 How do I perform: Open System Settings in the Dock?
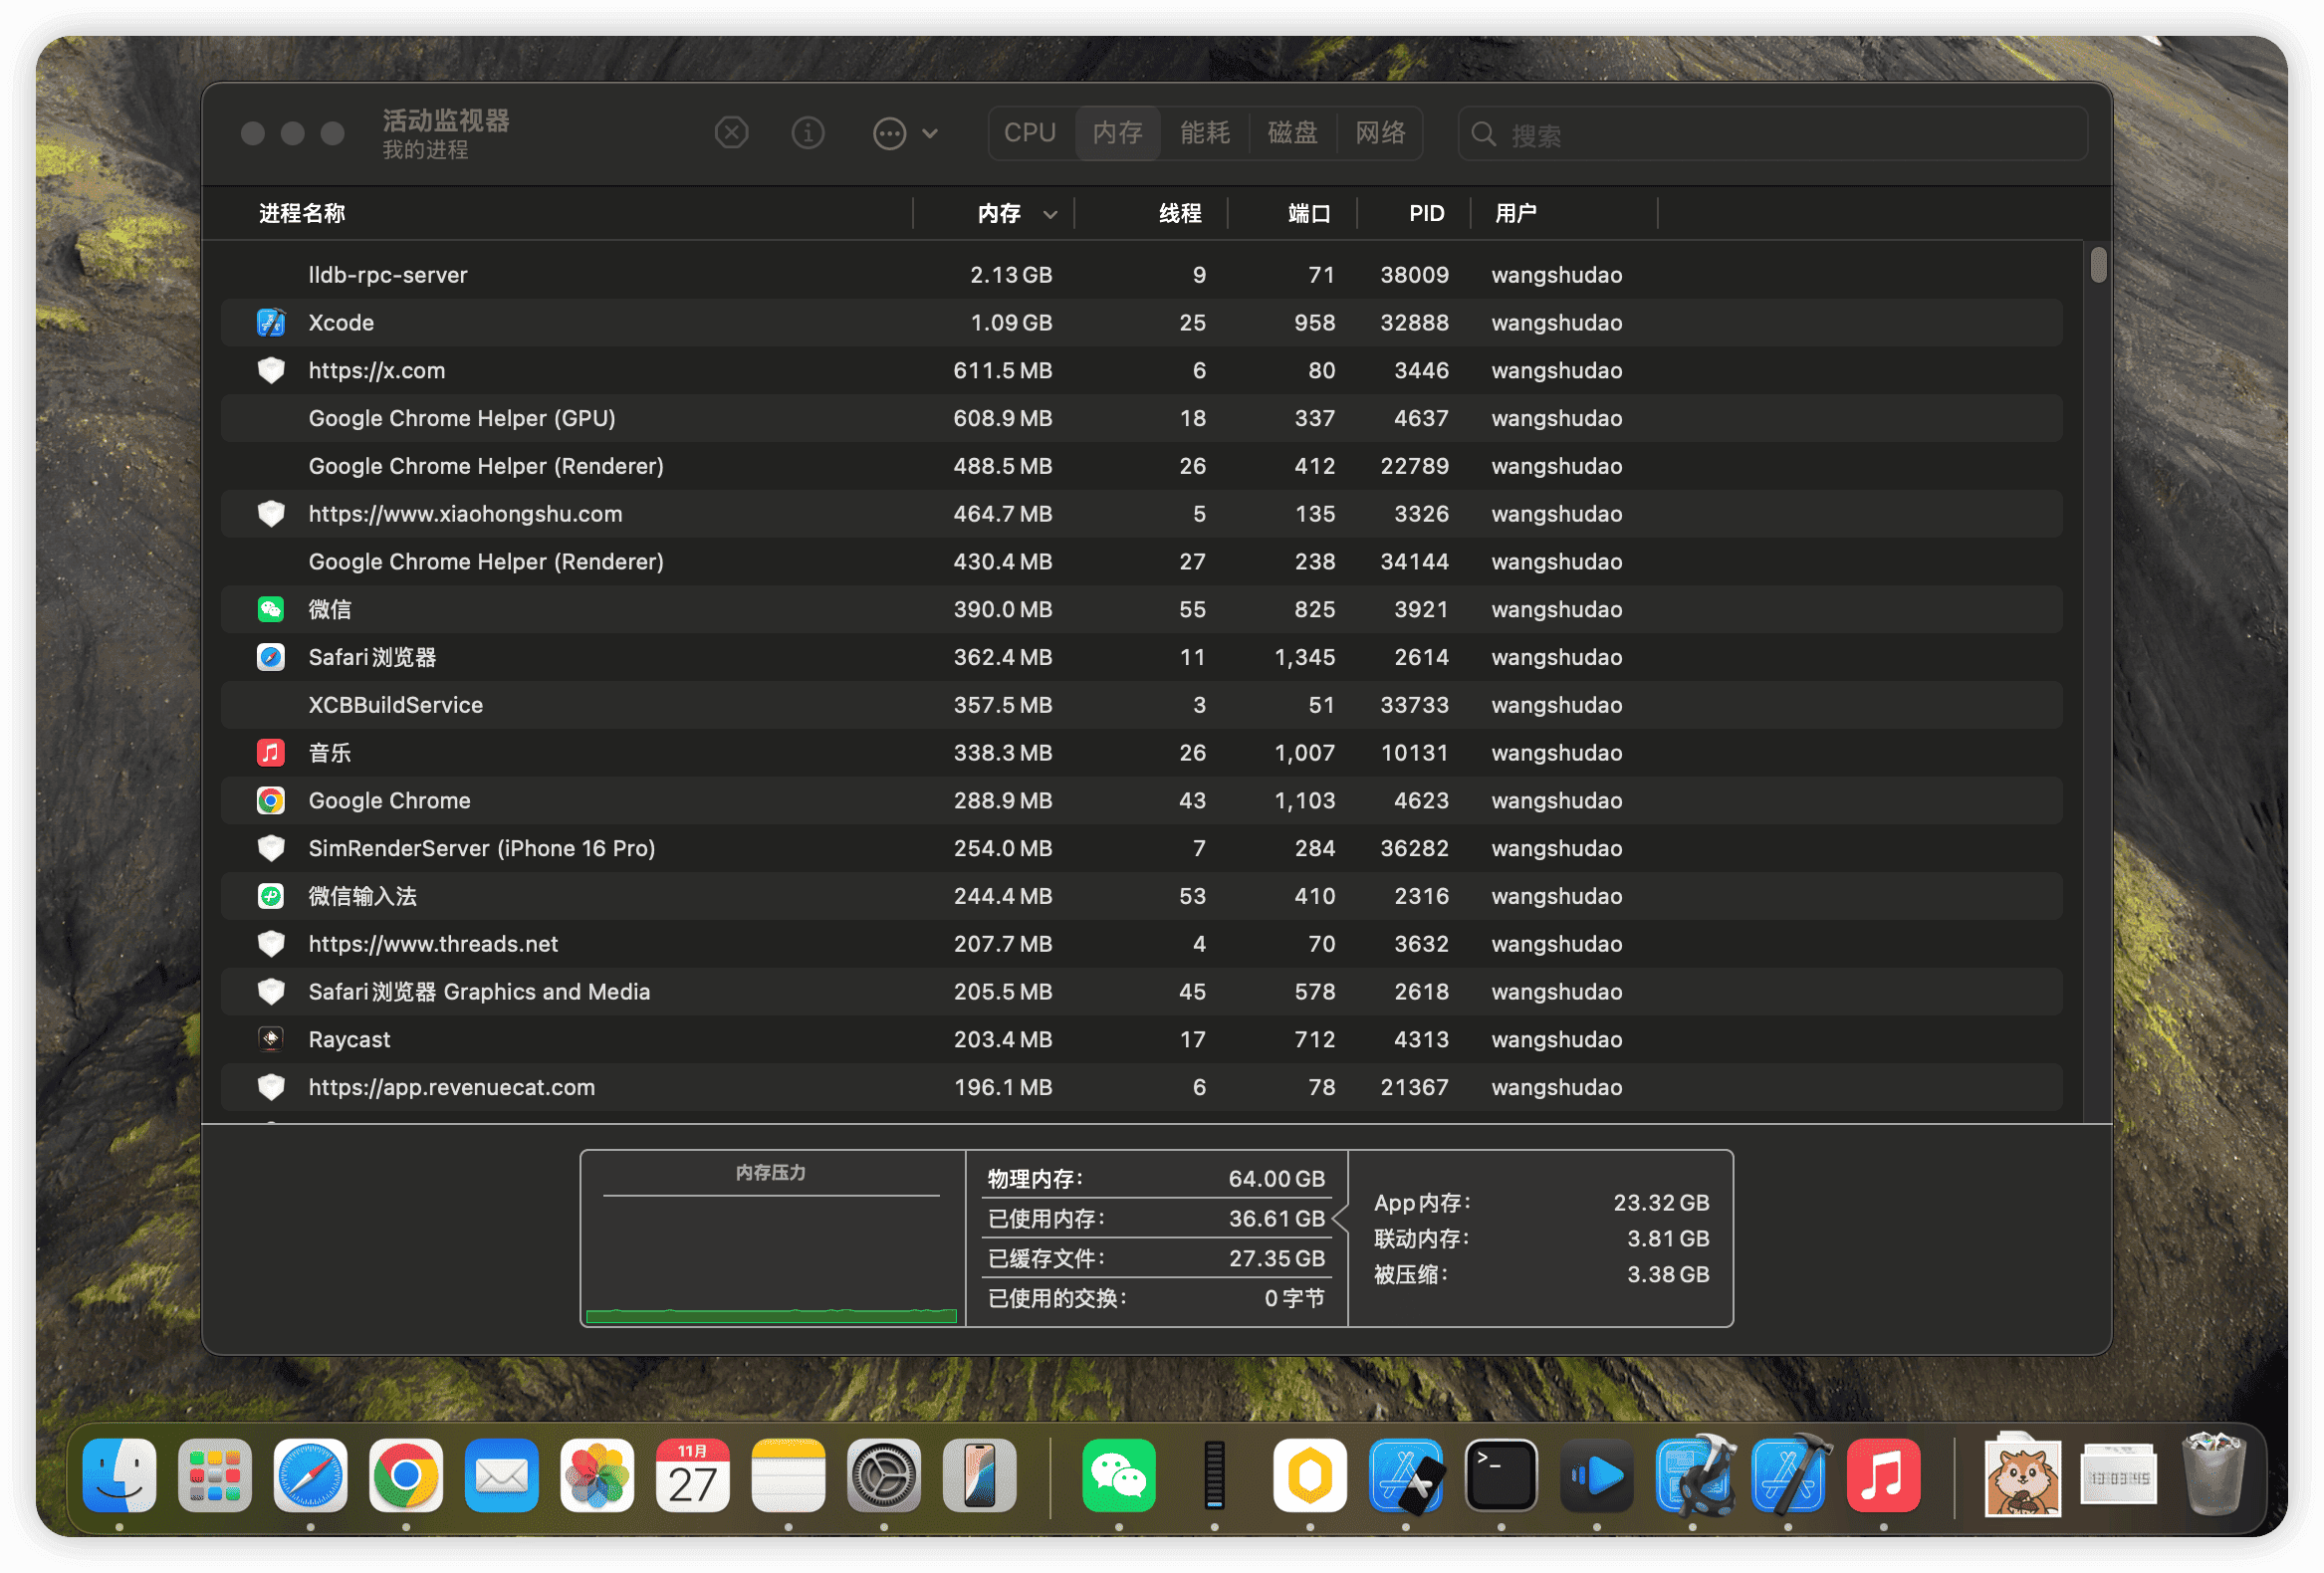(x=883, y=1475)
